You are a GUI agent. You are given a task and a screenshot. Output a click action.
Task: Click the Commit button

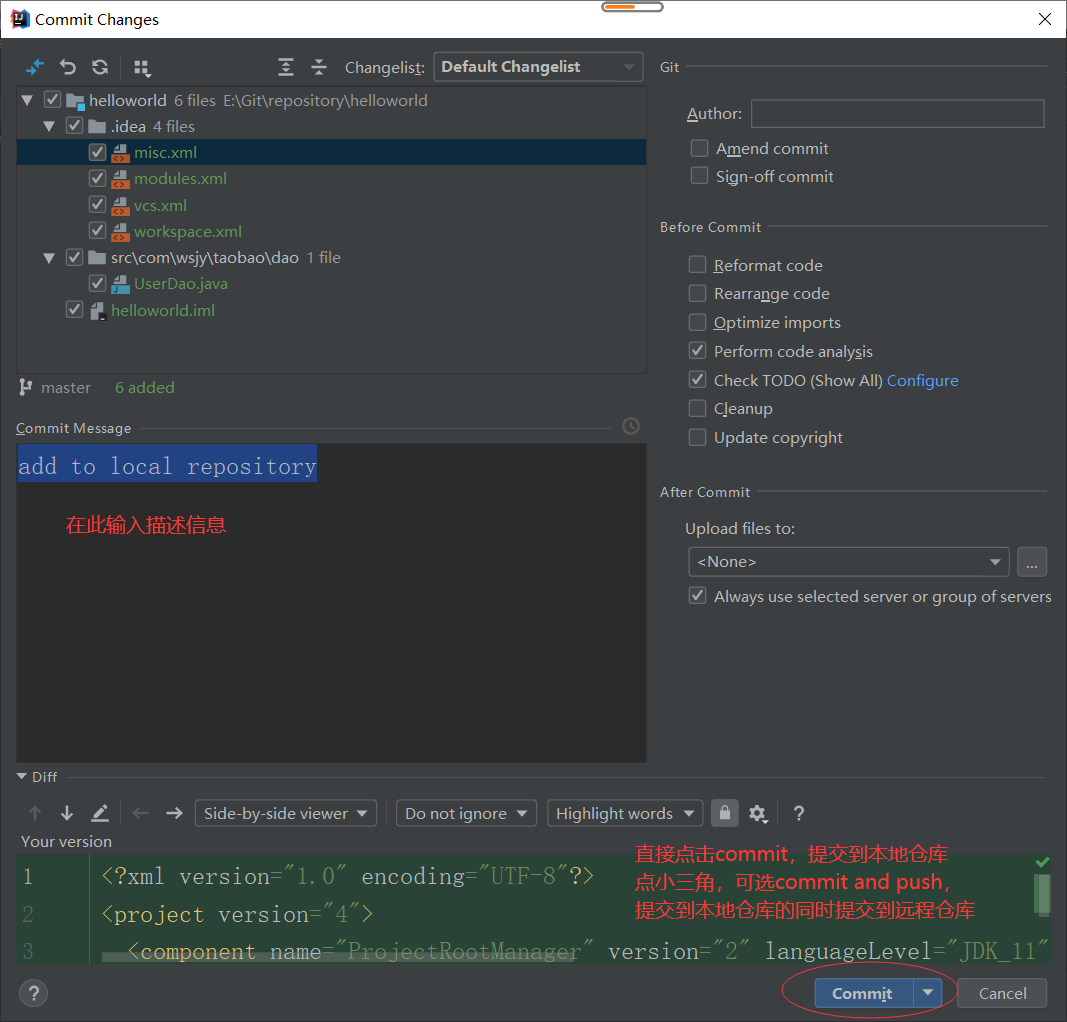click(864, 993)
